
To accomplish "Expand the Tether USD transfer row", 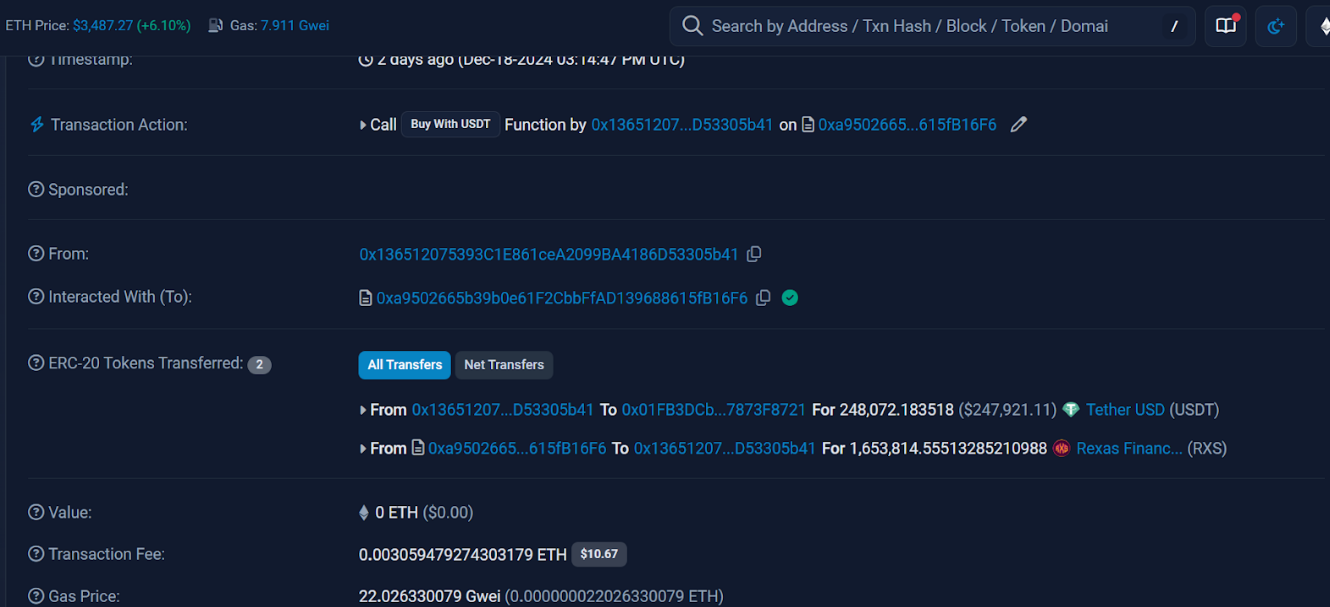I will point(363,409).
